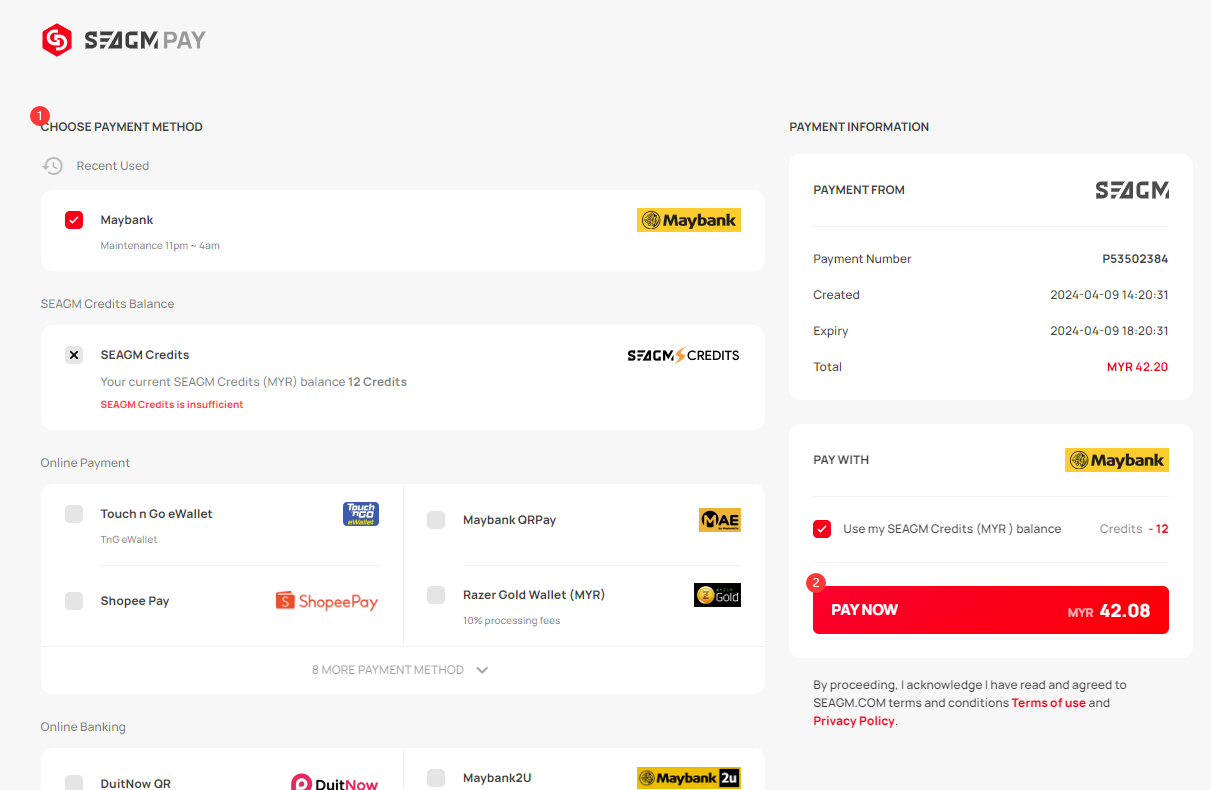Click the SEAGM Credits logo
The width and height of the screenshot is (1211, 790).
(683, 355)
